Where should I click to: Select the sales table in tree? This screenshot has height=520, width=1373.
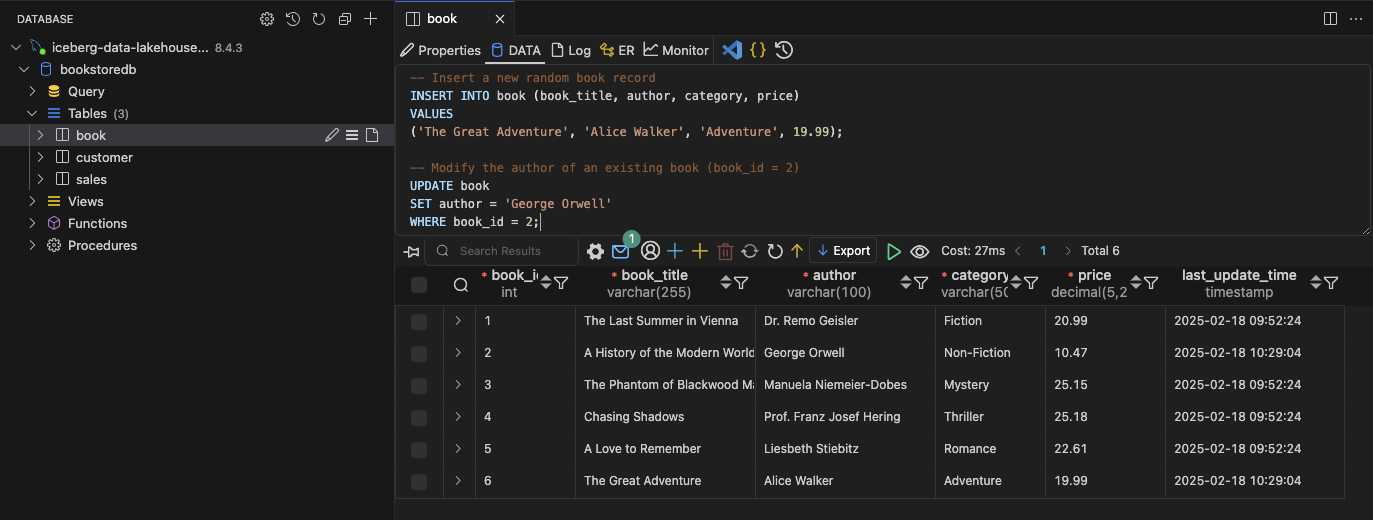91,180
